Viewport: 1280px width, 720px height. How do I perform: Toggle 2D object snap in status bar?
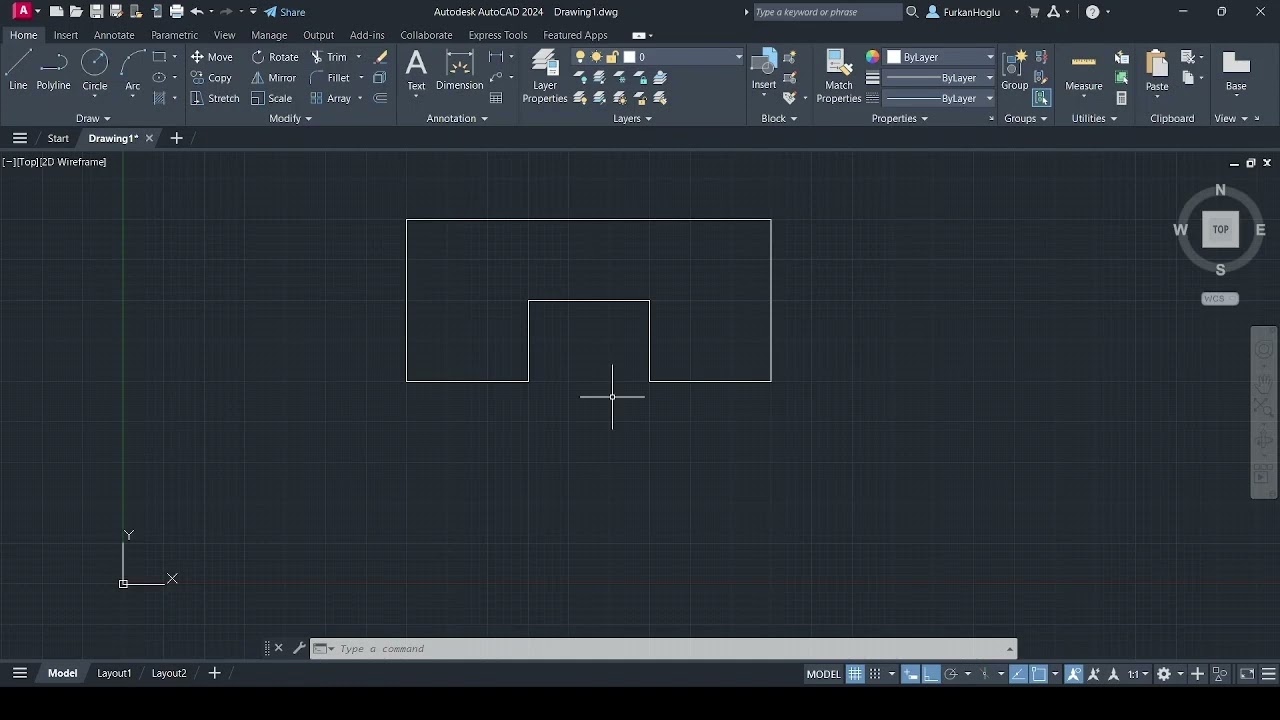(1039, 674)
